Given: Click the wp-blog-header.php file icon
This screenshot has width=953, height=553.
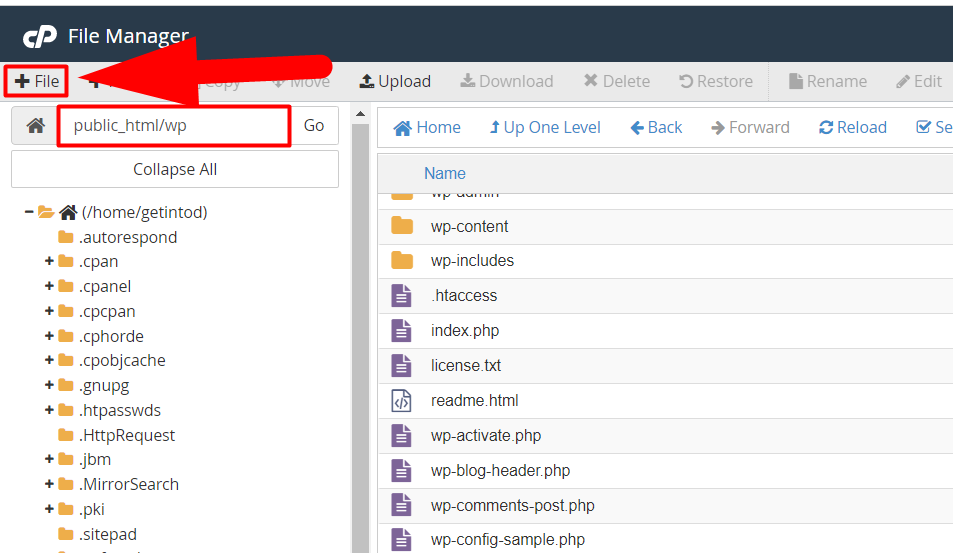Looking at the screenshot, I should (401, 470).
